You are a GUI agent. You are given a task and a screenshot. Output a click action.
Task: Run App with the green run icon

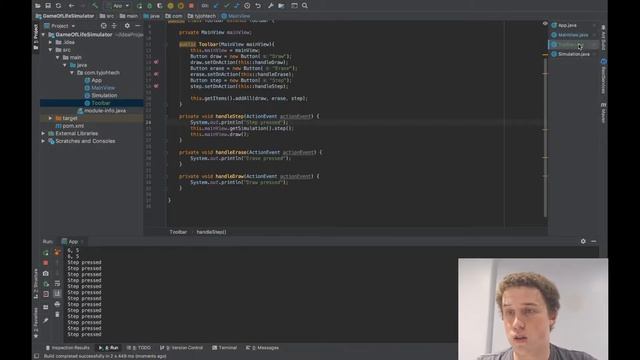[139, 6]
